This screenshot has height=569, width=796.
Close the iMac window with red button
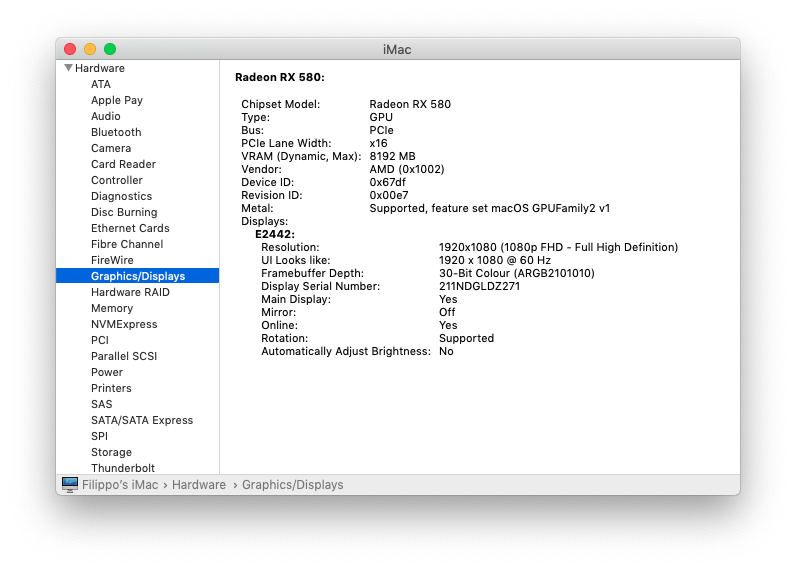70,49
